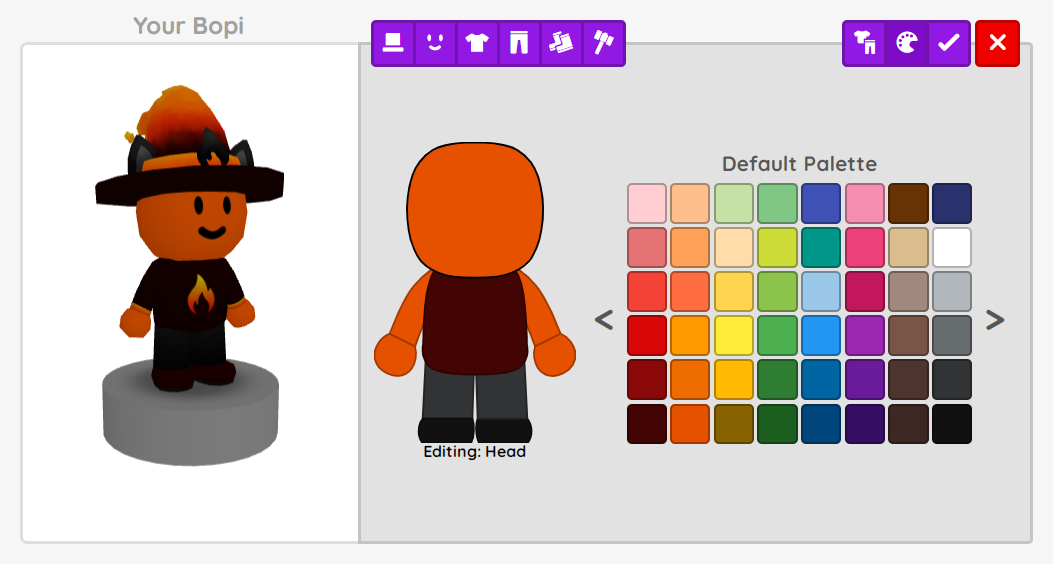This screenshot has height=564, width=1053.
Task: Pick the bright yellow color swatch
Action: coord(733,336)
